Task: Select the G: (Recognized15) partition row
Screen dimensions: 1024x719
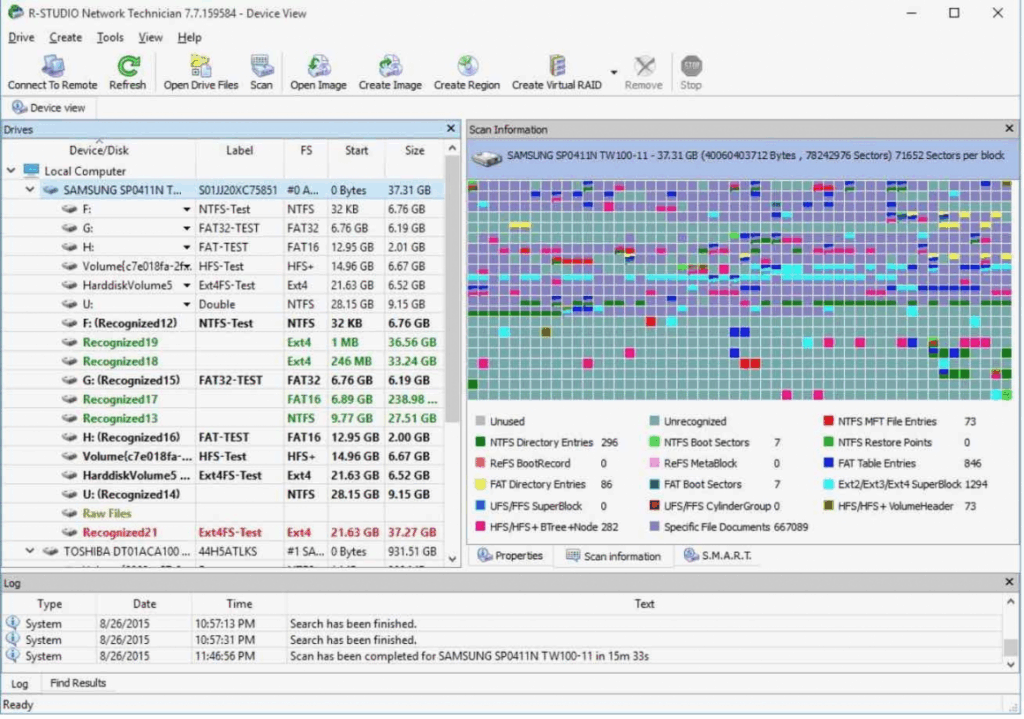Action: [223, 381]
